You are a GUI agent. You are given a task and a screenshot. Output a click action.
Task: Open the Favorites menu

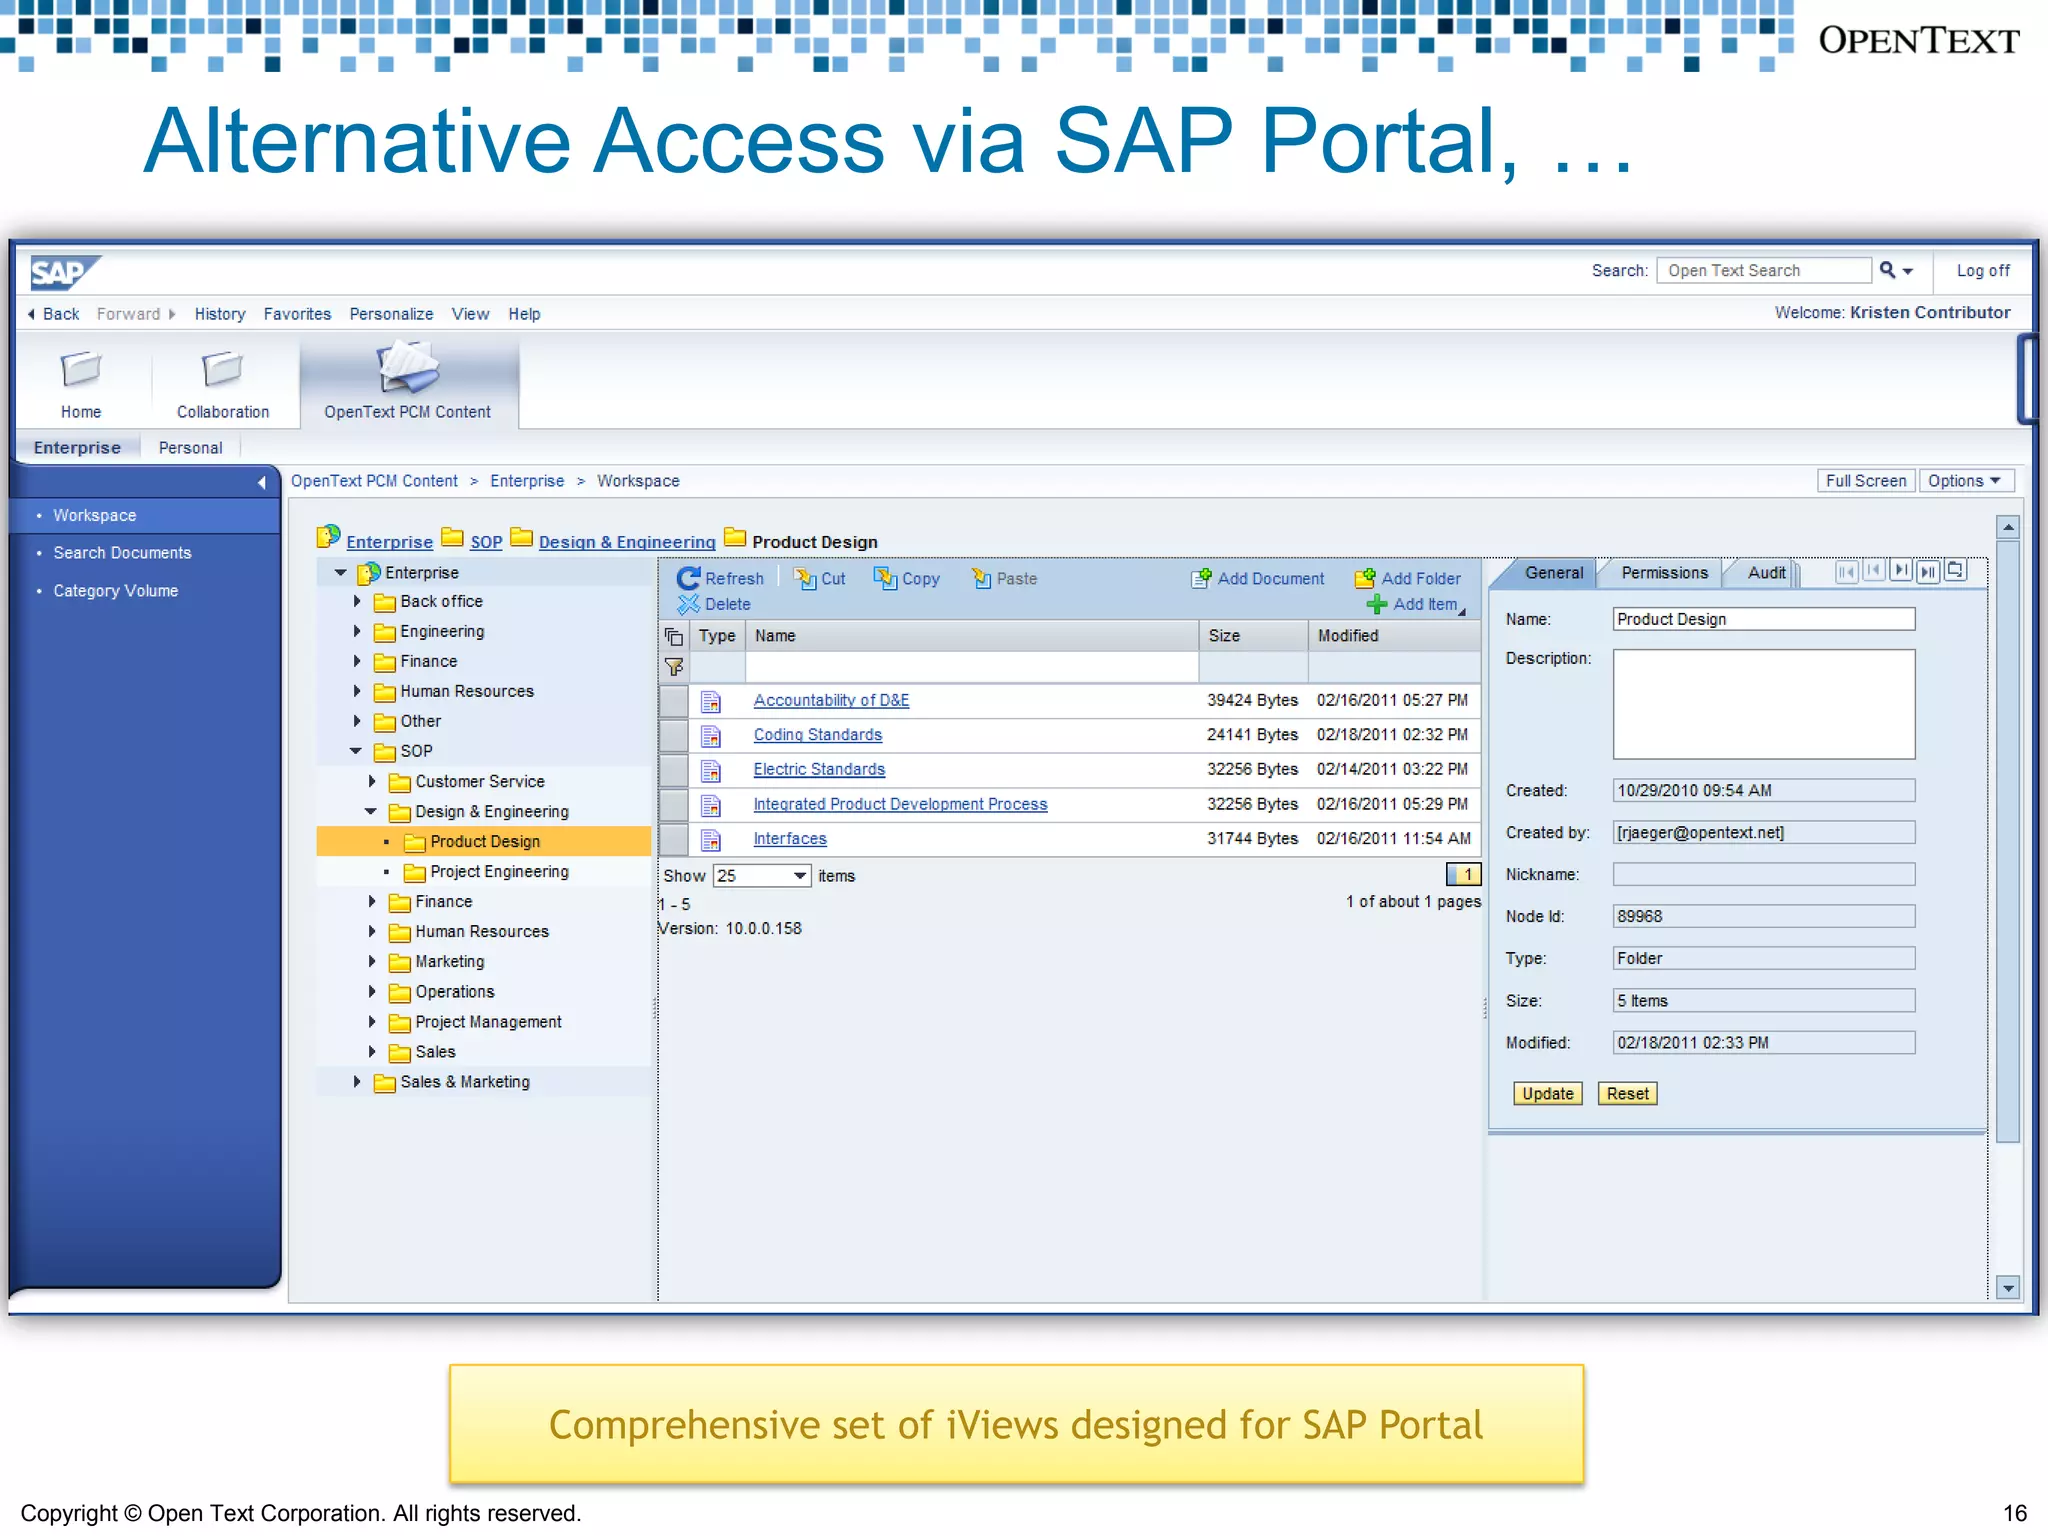pyautogui.click(x=297, y=314)
